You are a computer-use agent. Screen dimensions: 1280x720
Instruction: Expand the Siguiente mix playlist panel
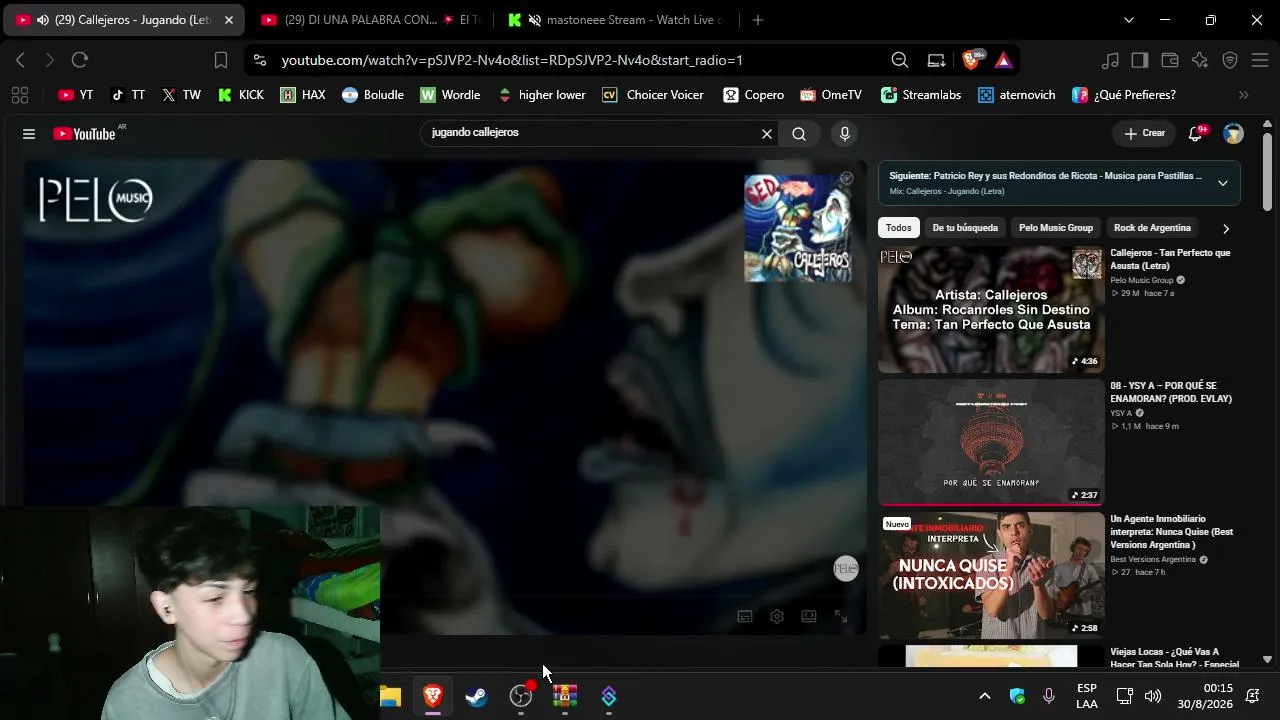(x=1222, y=183)
